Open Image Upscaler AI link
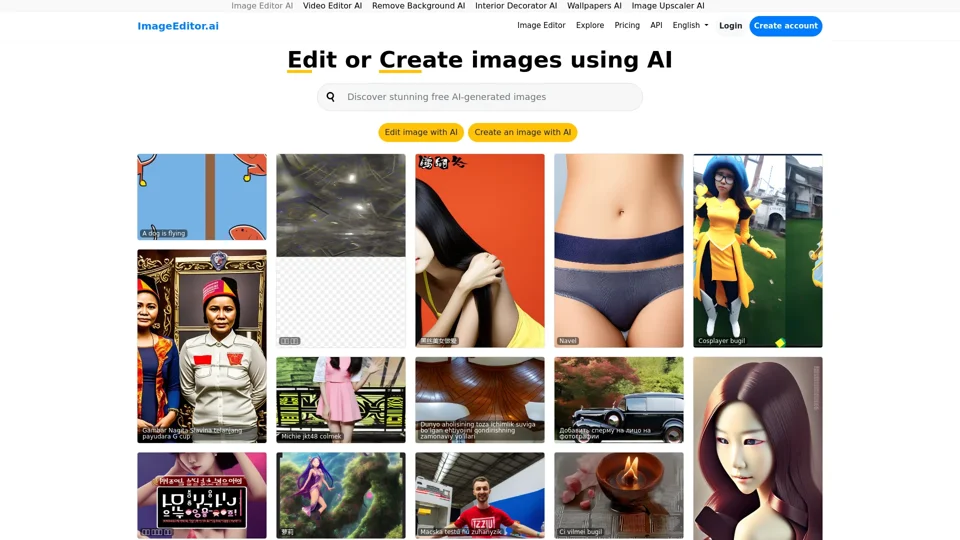 (668, 6)
